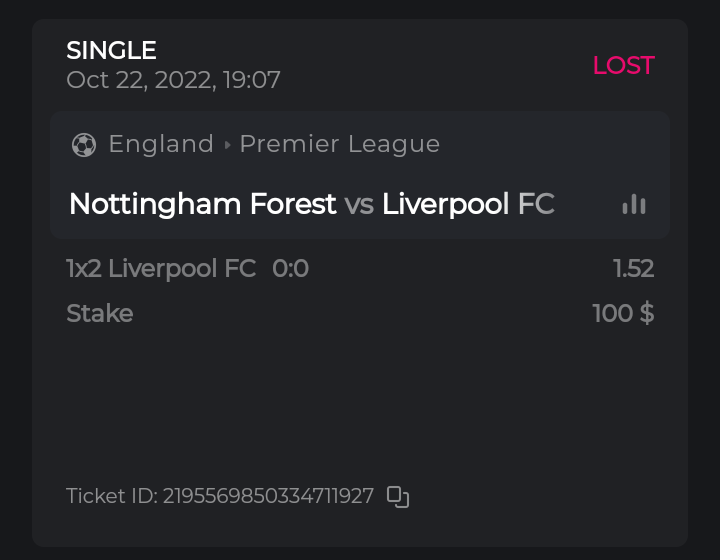Viewport: 720px width, 560px height.
Task: Click the LOST status label
Action: point(623,66)
